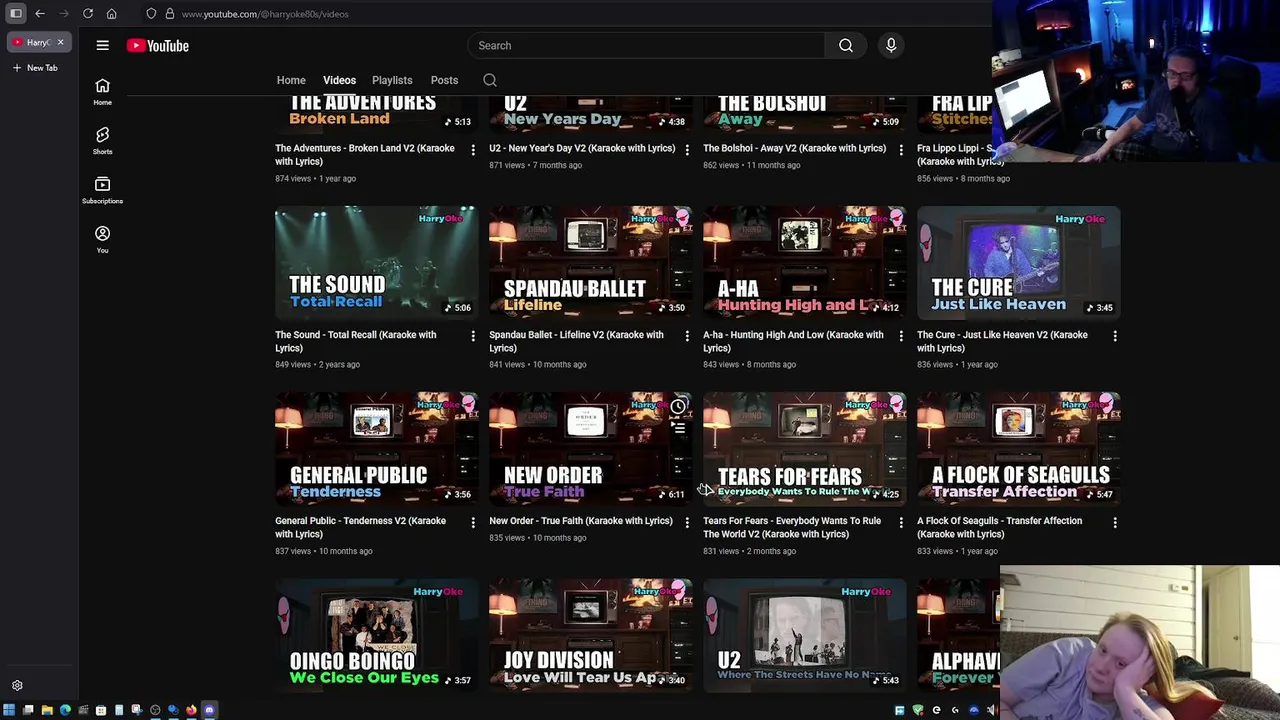Image resolution: width=1280 pixels, height=720 pixels.
Task: Open options for The Adventures Broken Land
Action: (x=473, y=149)
